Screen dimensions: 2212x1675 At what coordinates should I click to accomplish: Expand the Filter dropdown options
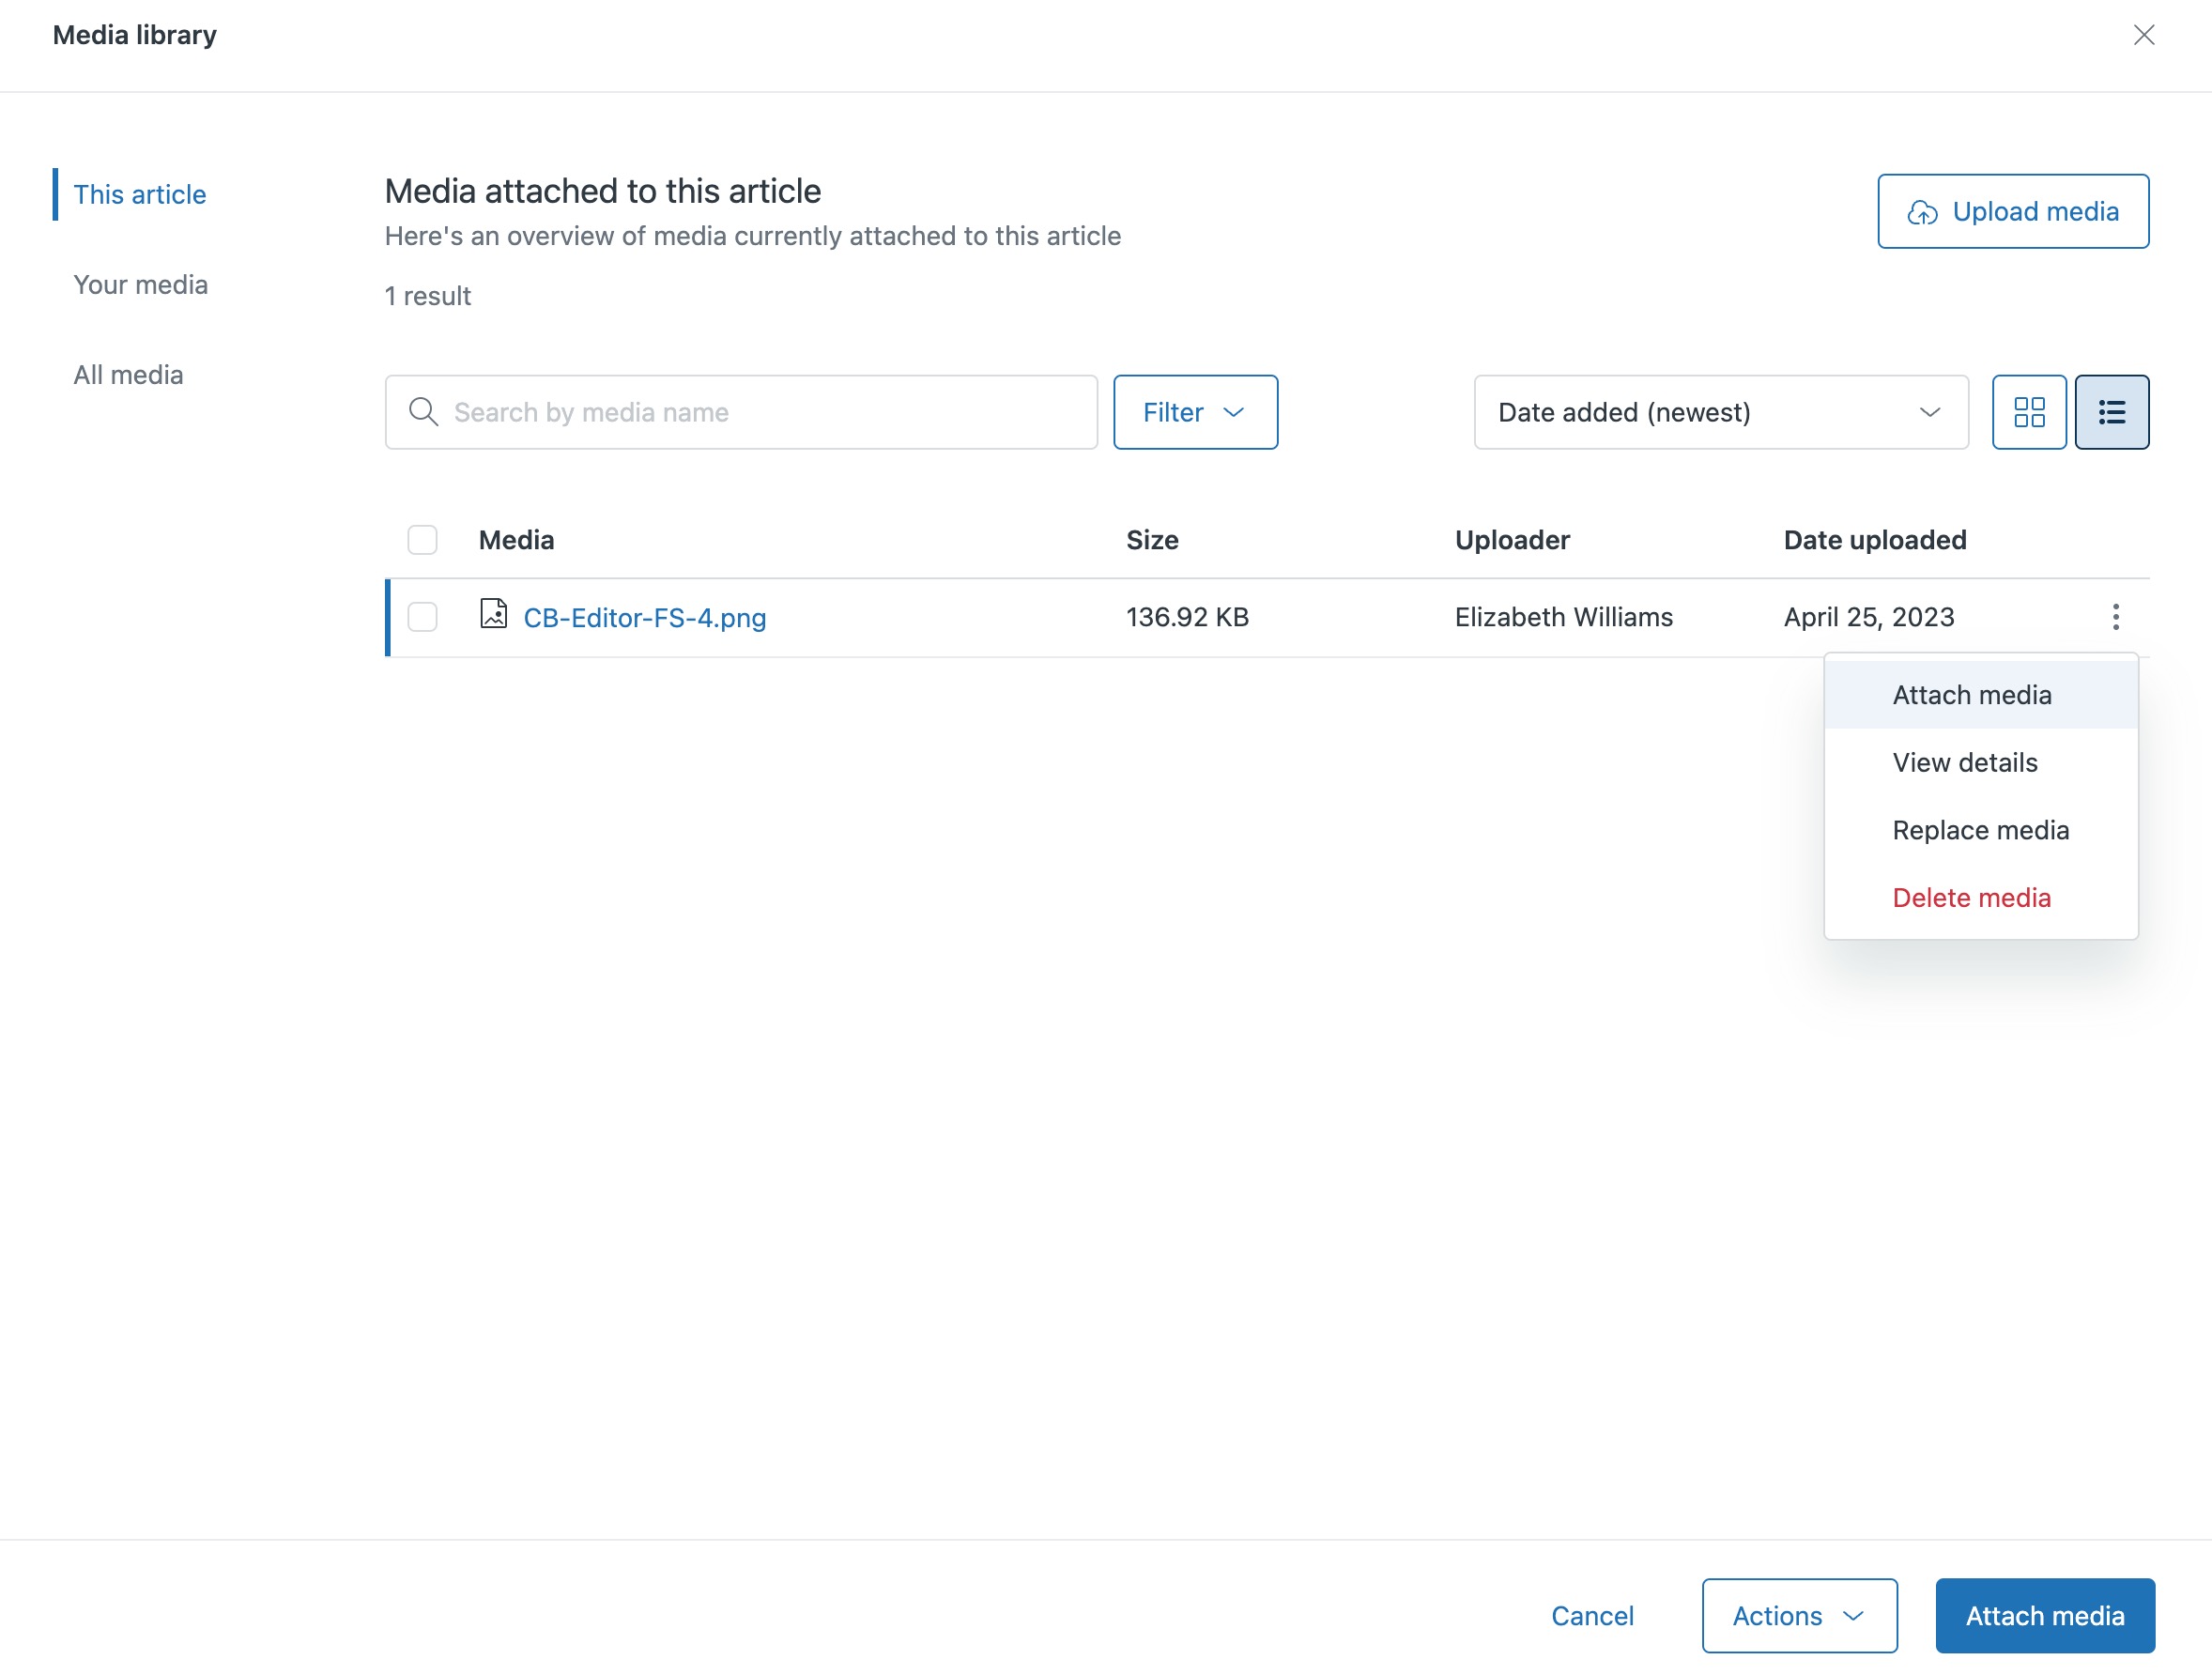pos(1195,412)
